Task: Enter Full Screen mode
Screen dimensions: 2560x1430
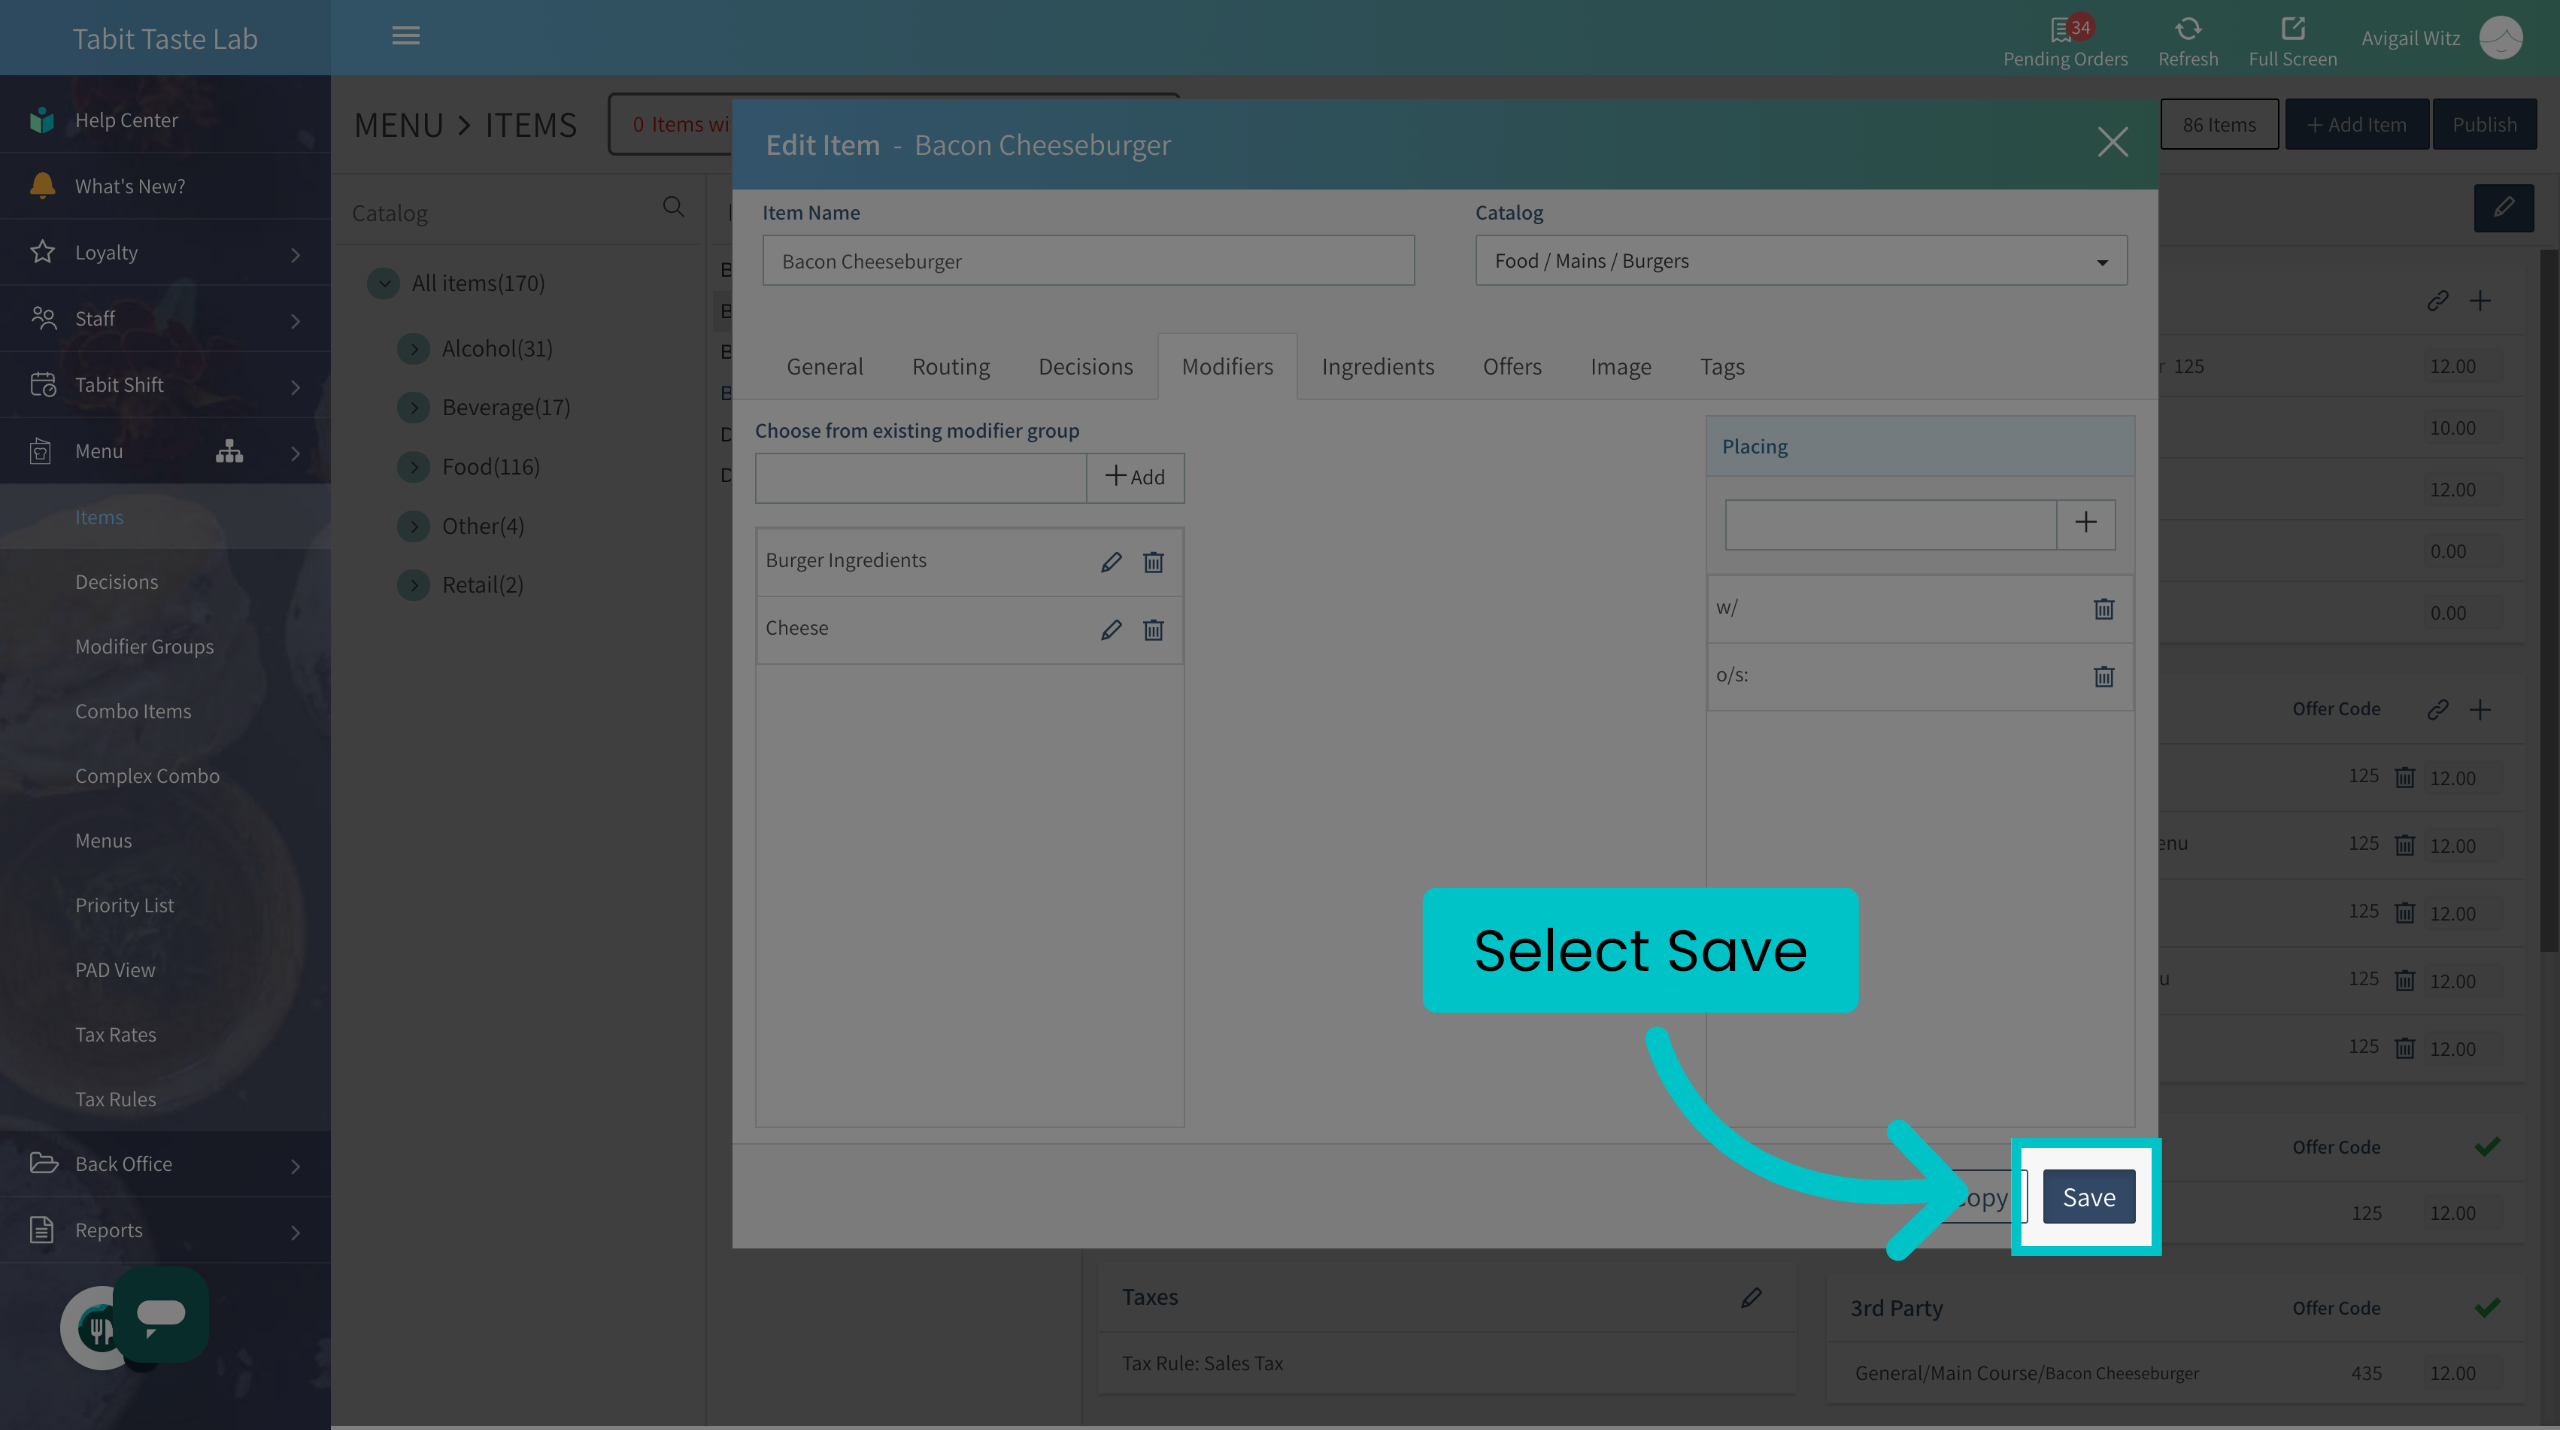Action: 2292,42
